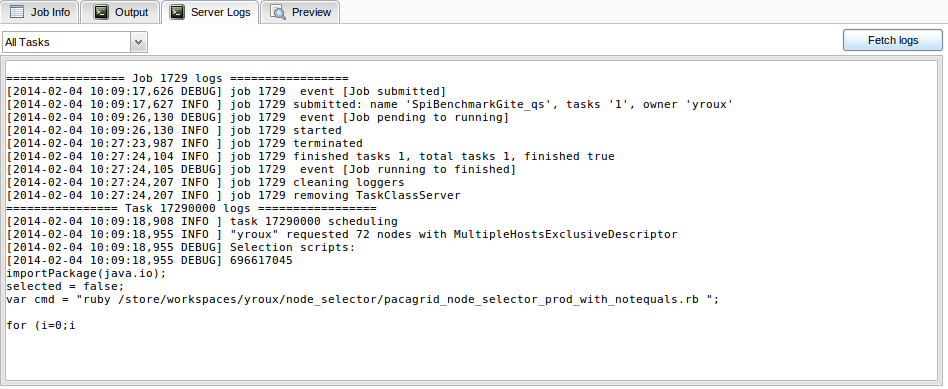Click the Fetch logs button
The width and height of the screenshot is (948, 389).
(x=892, y=41)
